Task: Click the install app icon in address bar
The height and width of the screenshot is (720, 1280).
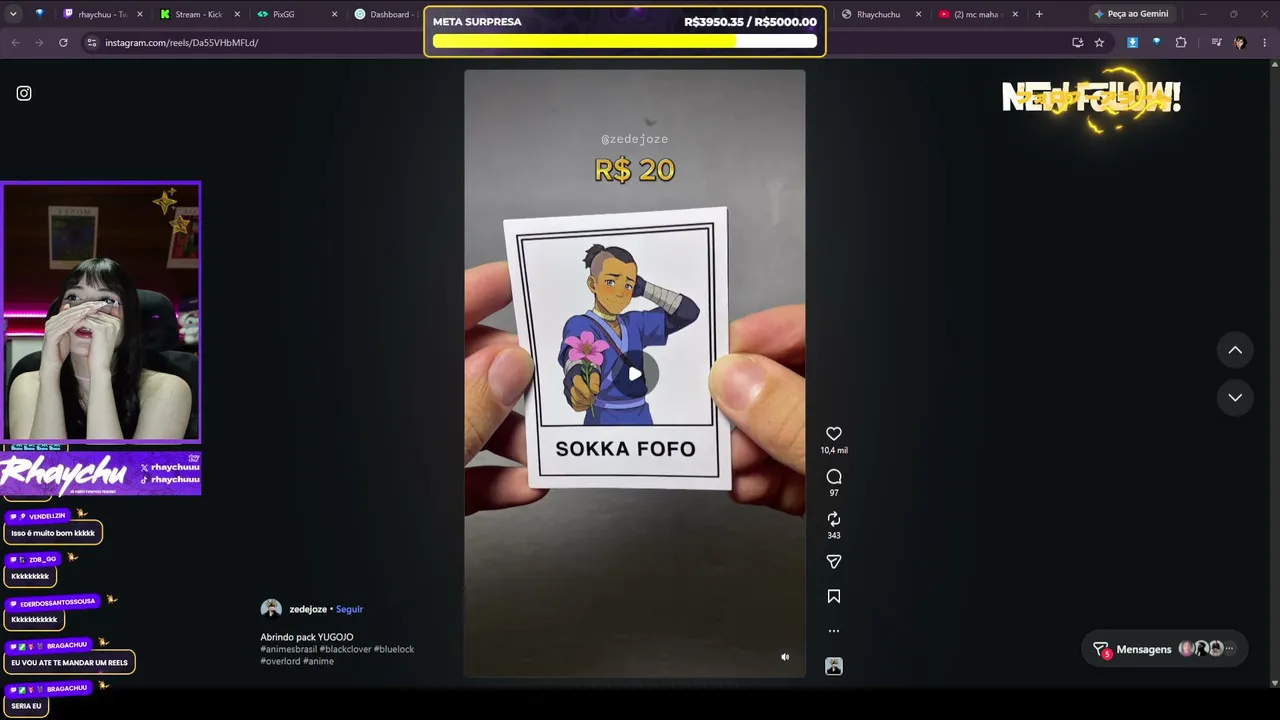Action: [1077, 42]
